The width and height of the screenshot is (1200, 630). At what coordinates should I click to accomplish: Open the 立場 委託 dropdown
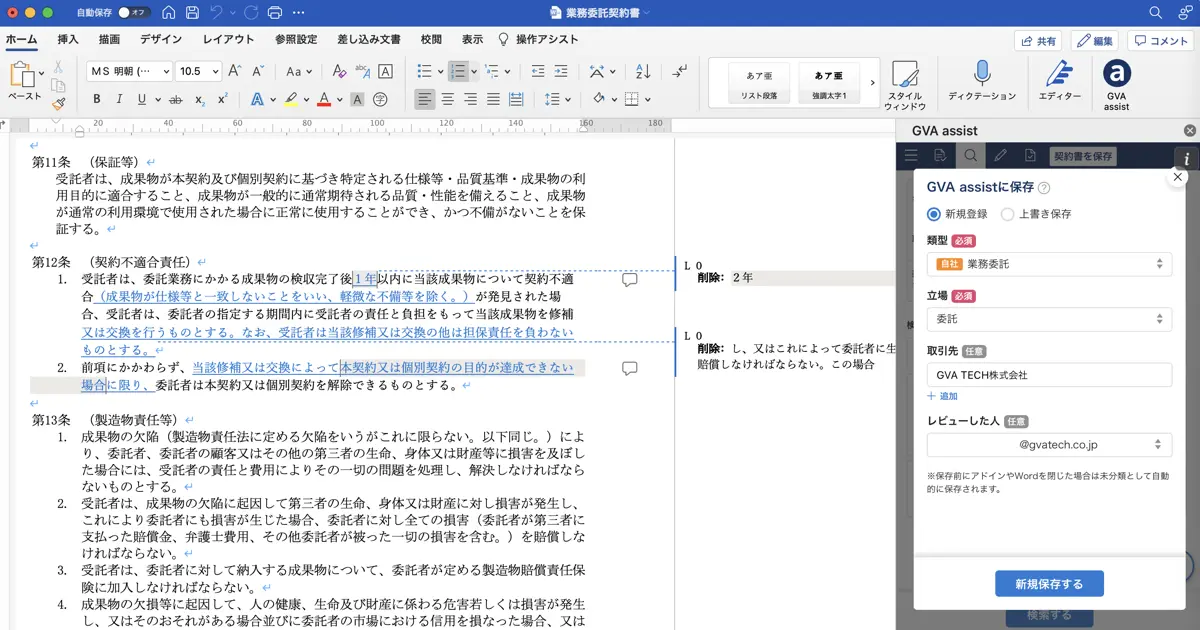(x=1049, y=319)
